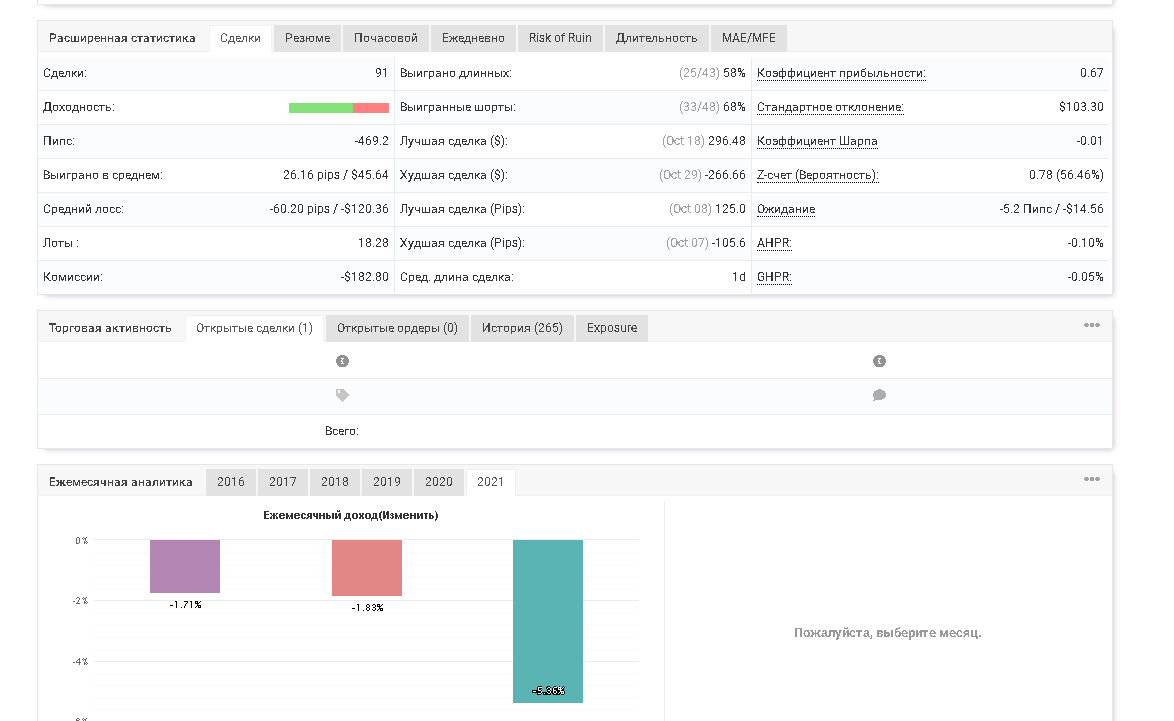1174x721 pixels.
Task: Select the 2020 year tab
Action: 439,482
